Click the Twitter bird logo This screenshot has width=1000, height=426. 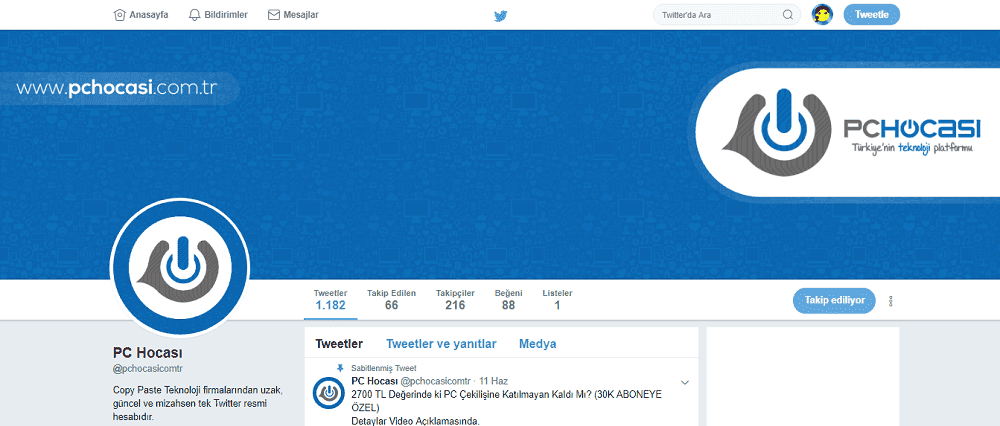pyautogui.click(x=501, y=16)
